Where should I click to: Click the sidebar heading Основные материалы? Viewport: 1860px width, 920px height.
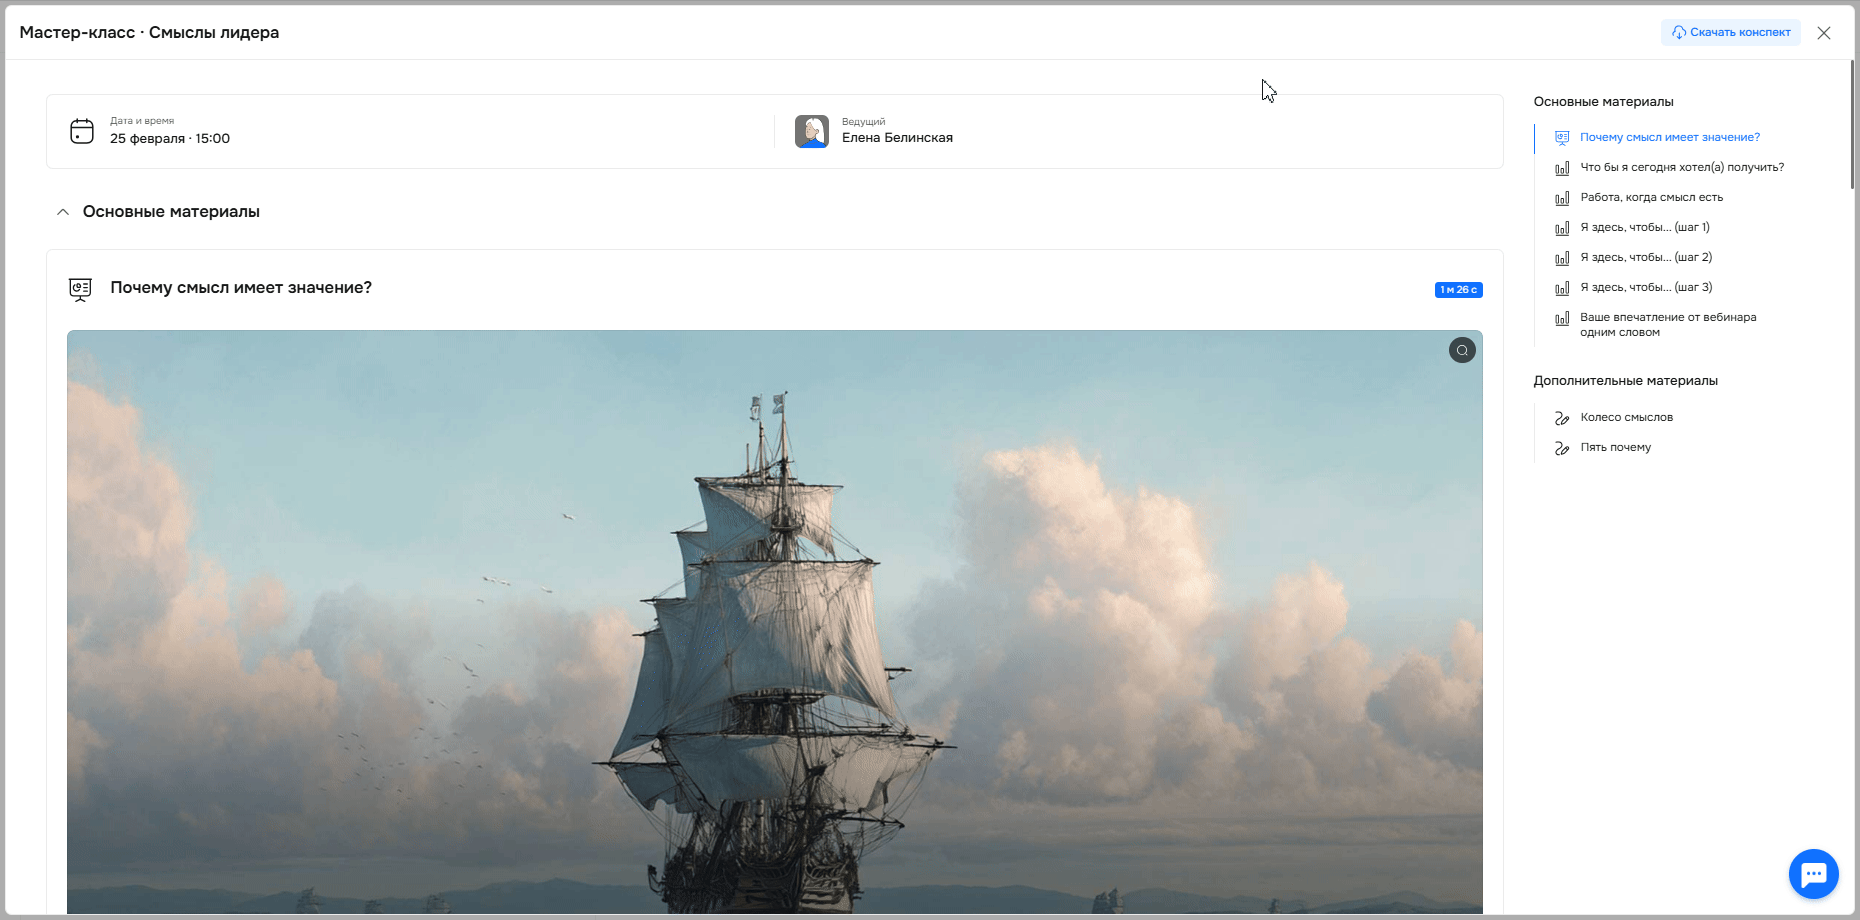(1603, 102)
